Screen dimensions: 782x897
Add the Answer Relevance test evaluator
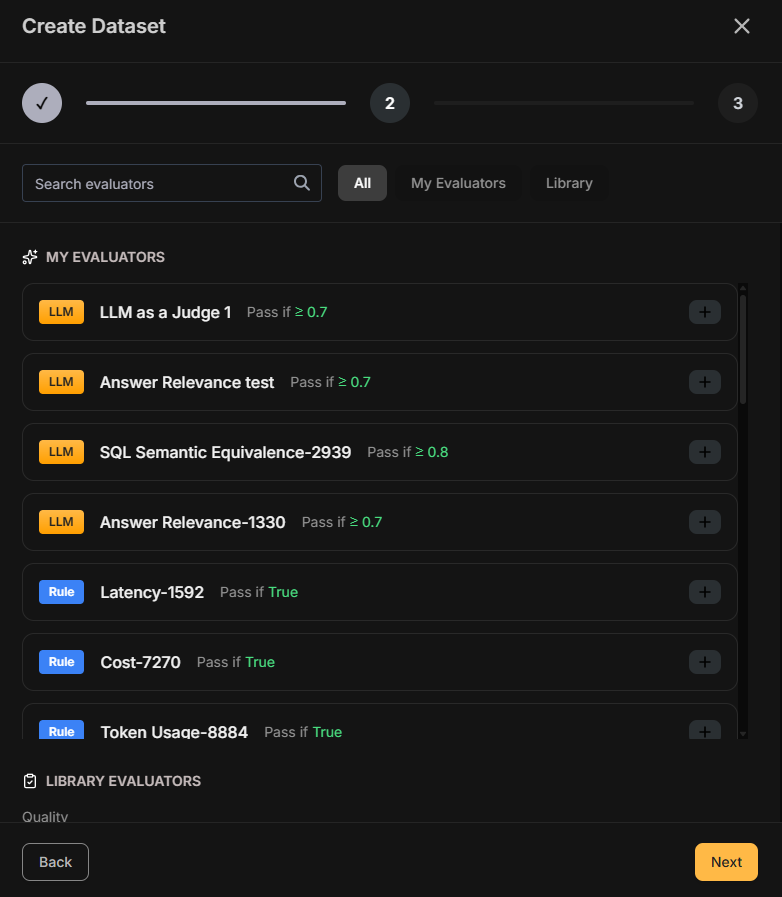click(x=704, y=382)
